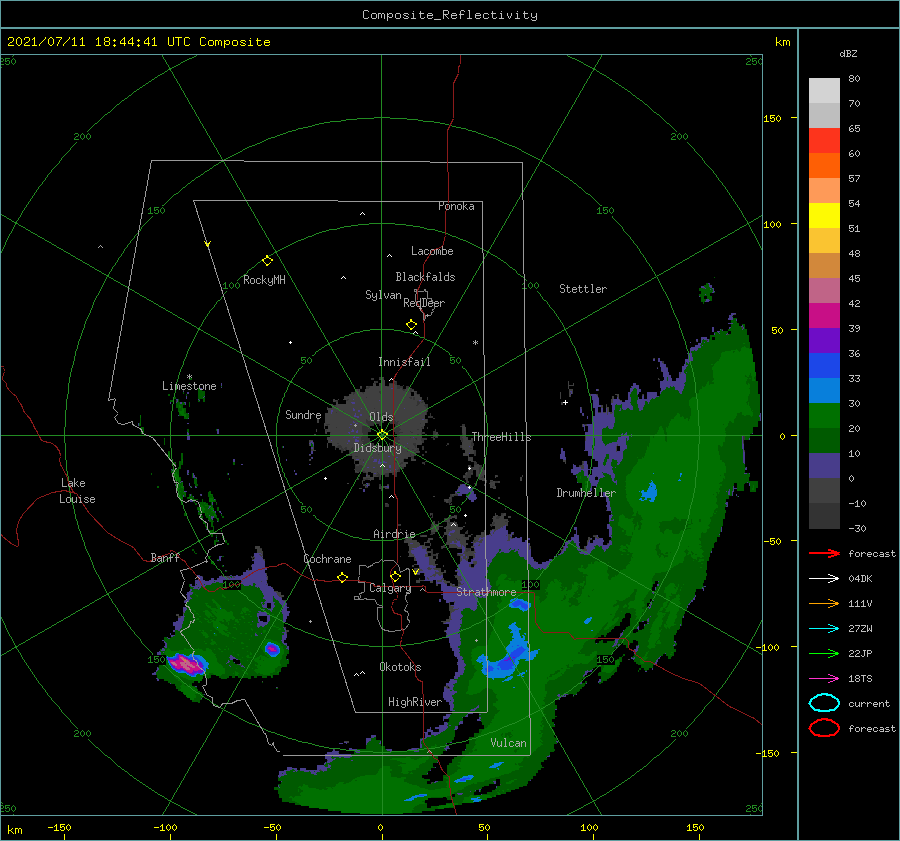
Task: Click the Innisfail town label
Action: click(404, 362)
